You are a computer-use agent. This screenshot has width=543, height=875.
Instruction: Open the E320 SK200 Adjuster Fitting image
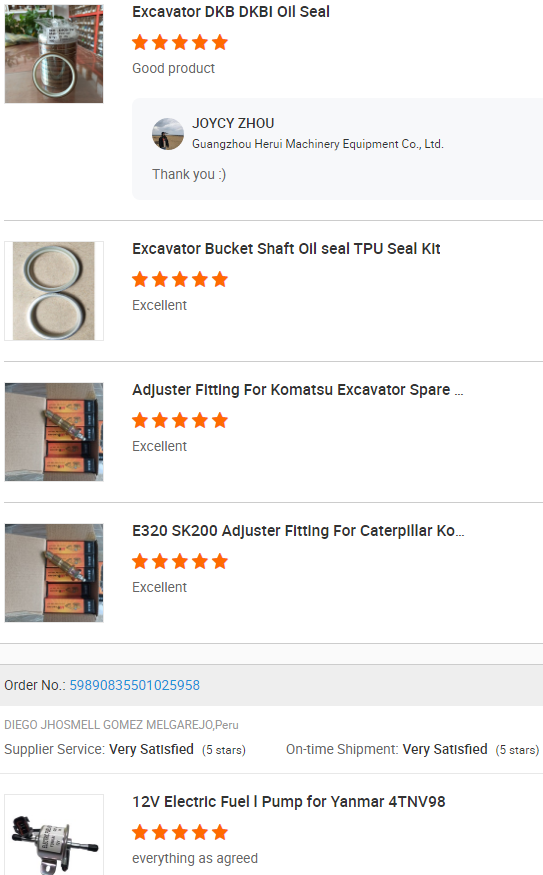click(54, 573)
